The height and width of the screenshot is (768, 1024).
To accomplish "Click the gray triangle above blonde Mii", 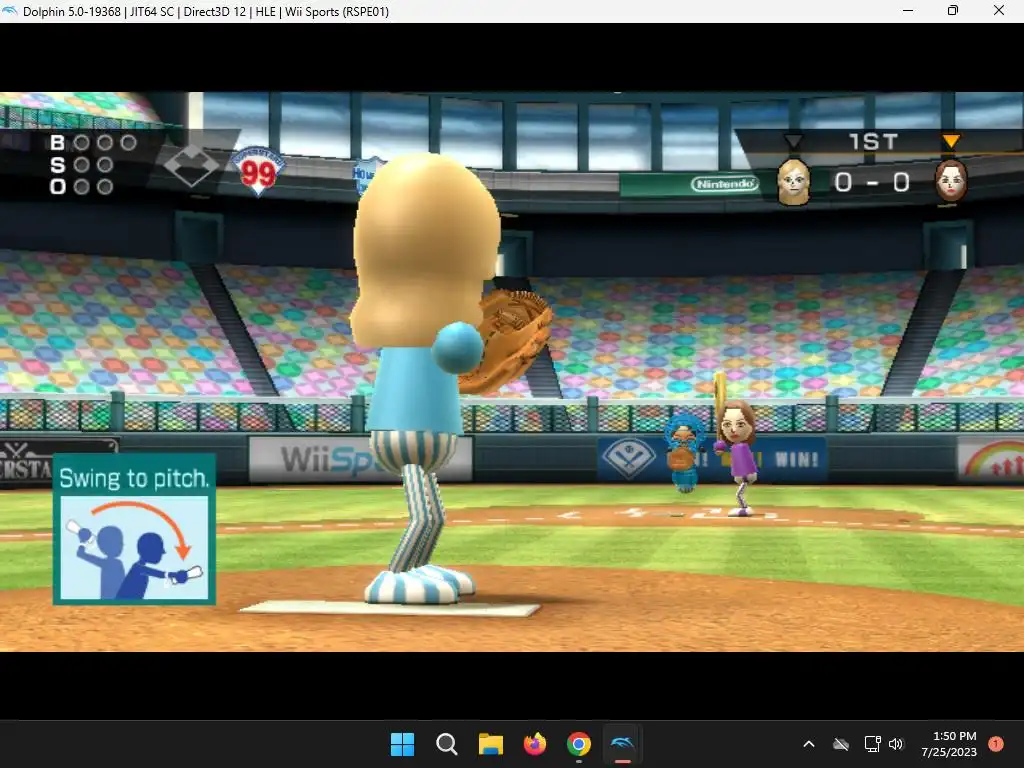I will point(793,141).
